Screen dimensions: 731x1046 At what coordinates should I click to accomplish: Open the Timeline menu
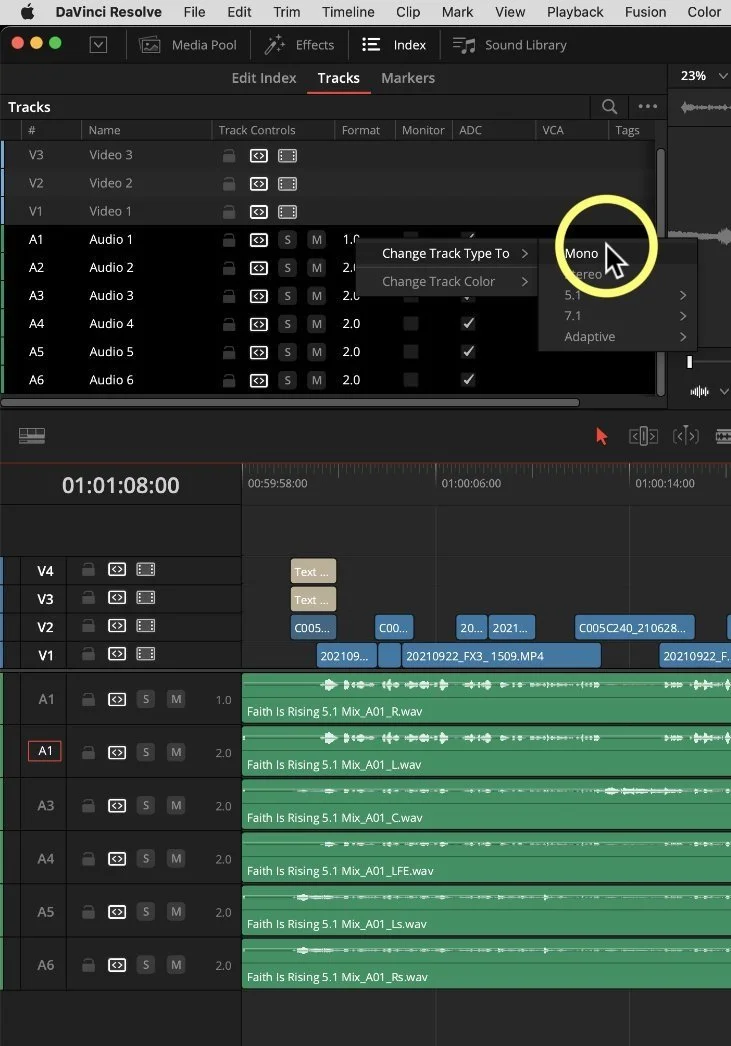coord(348,12)
